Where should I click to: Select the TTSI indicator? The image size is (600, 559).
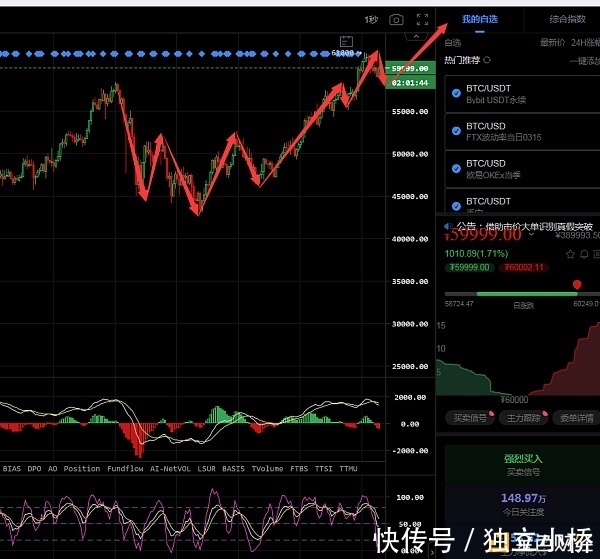[323, 469]
